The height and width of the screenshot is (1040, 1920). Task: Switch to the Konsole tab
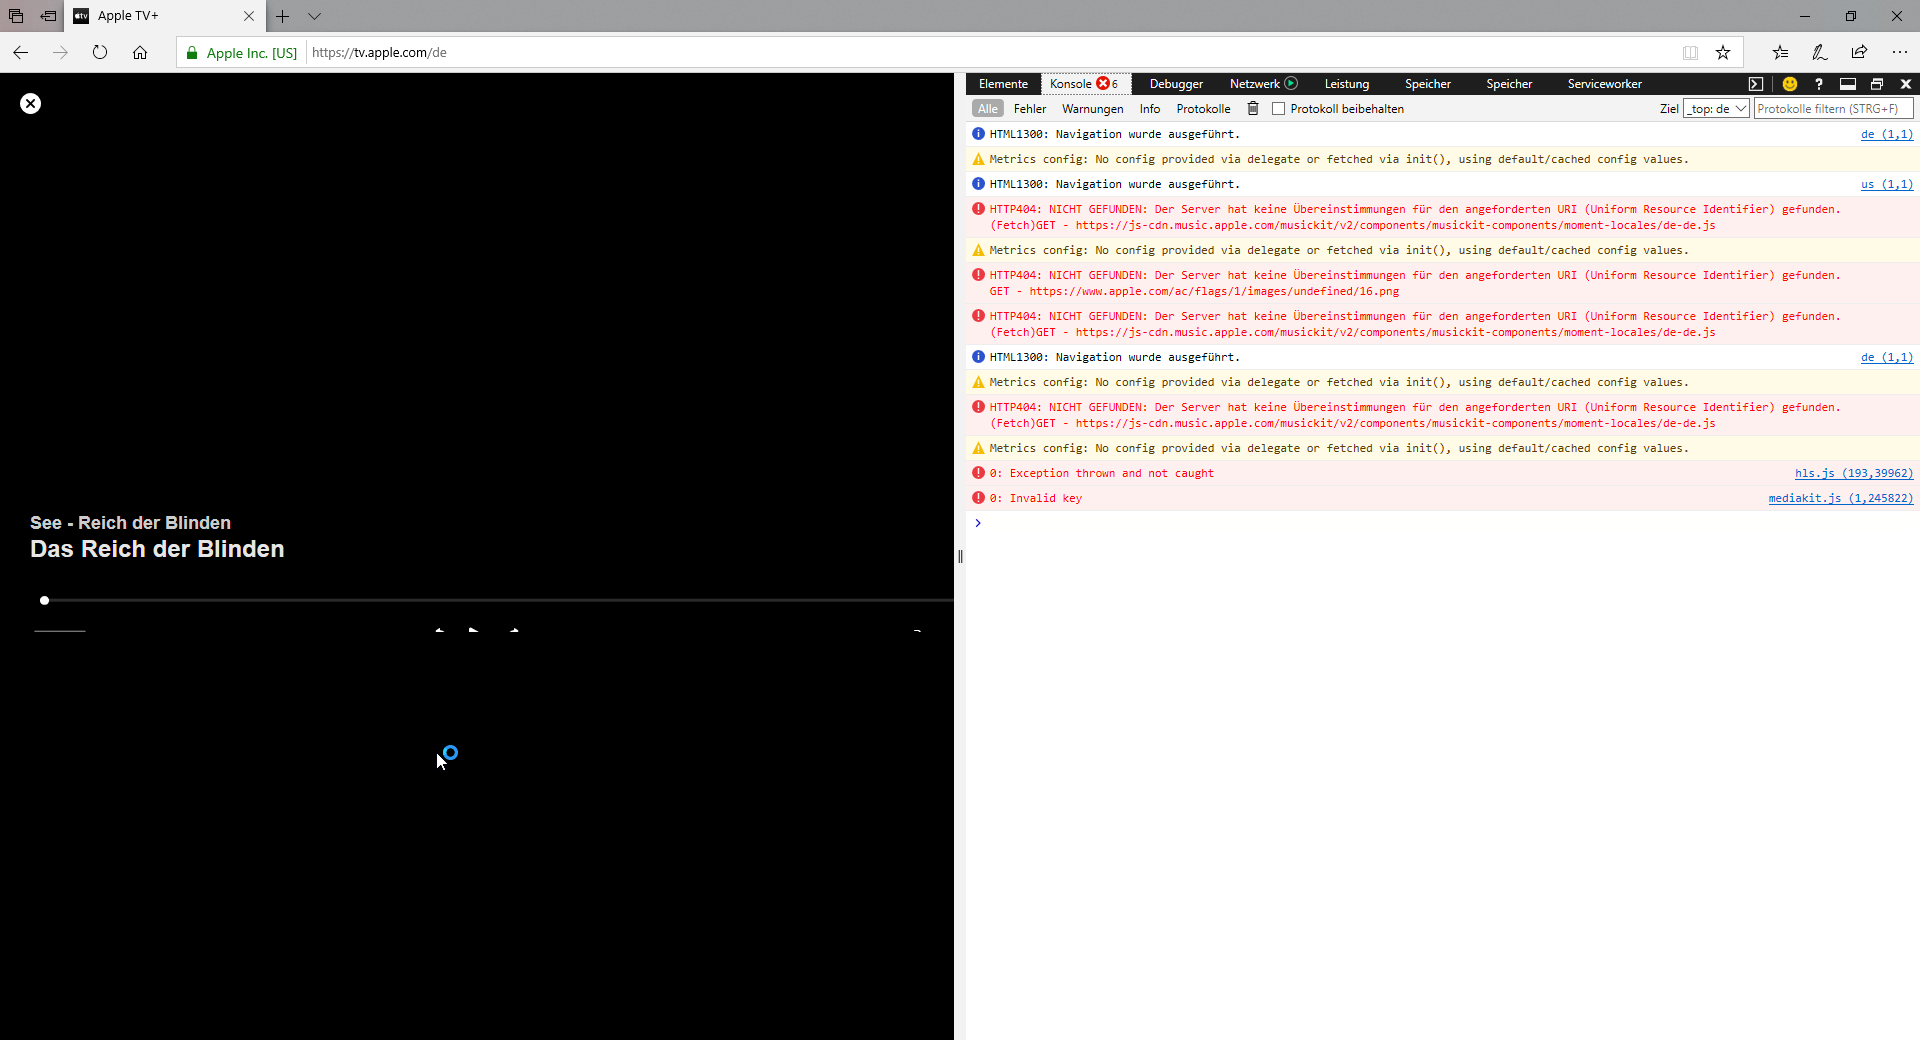tap(1084, 84)
